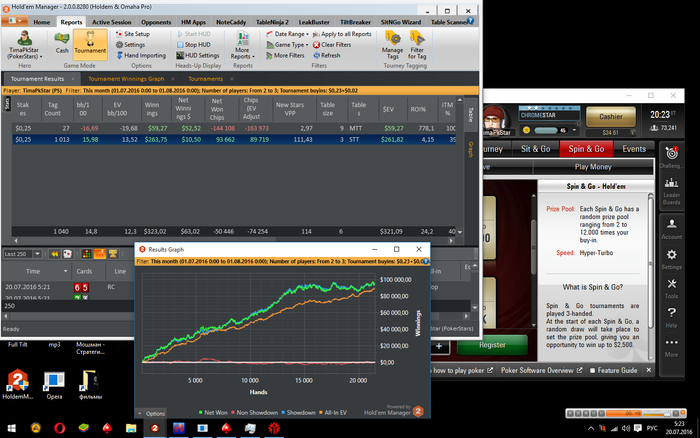Click the Table side tab
The image size is (700, 438).
coord(471,114)
